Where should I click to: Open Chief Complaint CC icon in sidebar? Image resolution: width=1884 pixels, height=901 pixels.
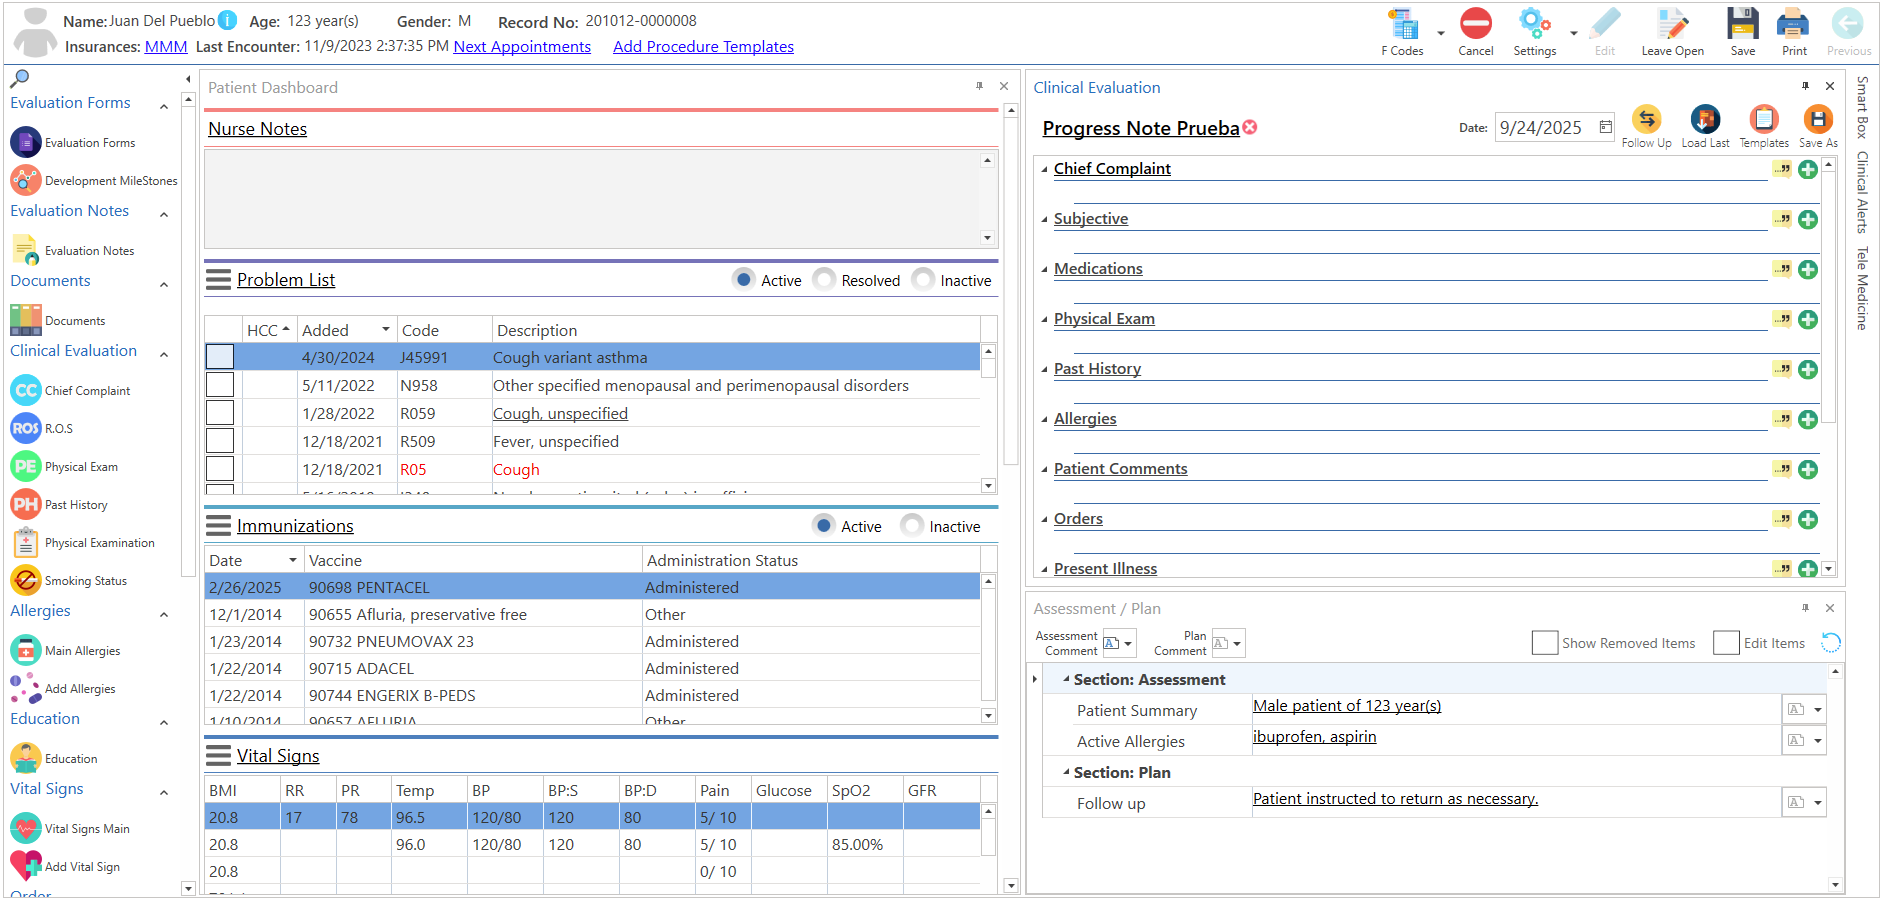click(26, 390)
